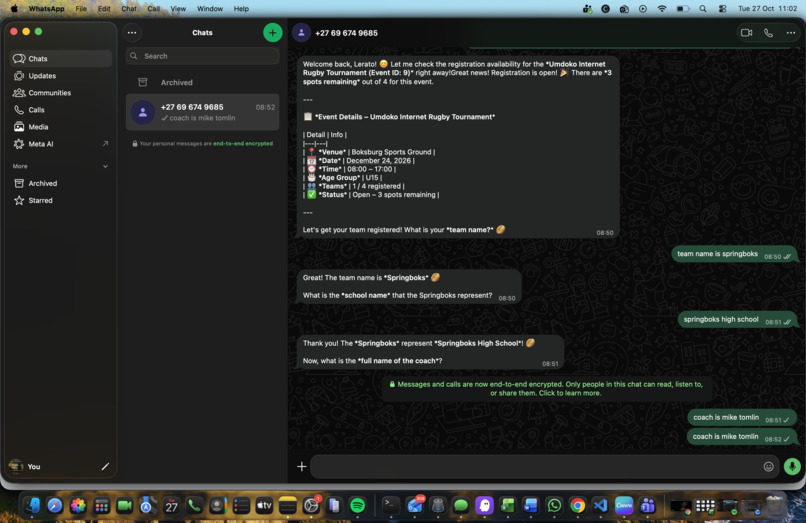
Task: Open FaceTime from the Dock
Action: [x=124, y=506]
